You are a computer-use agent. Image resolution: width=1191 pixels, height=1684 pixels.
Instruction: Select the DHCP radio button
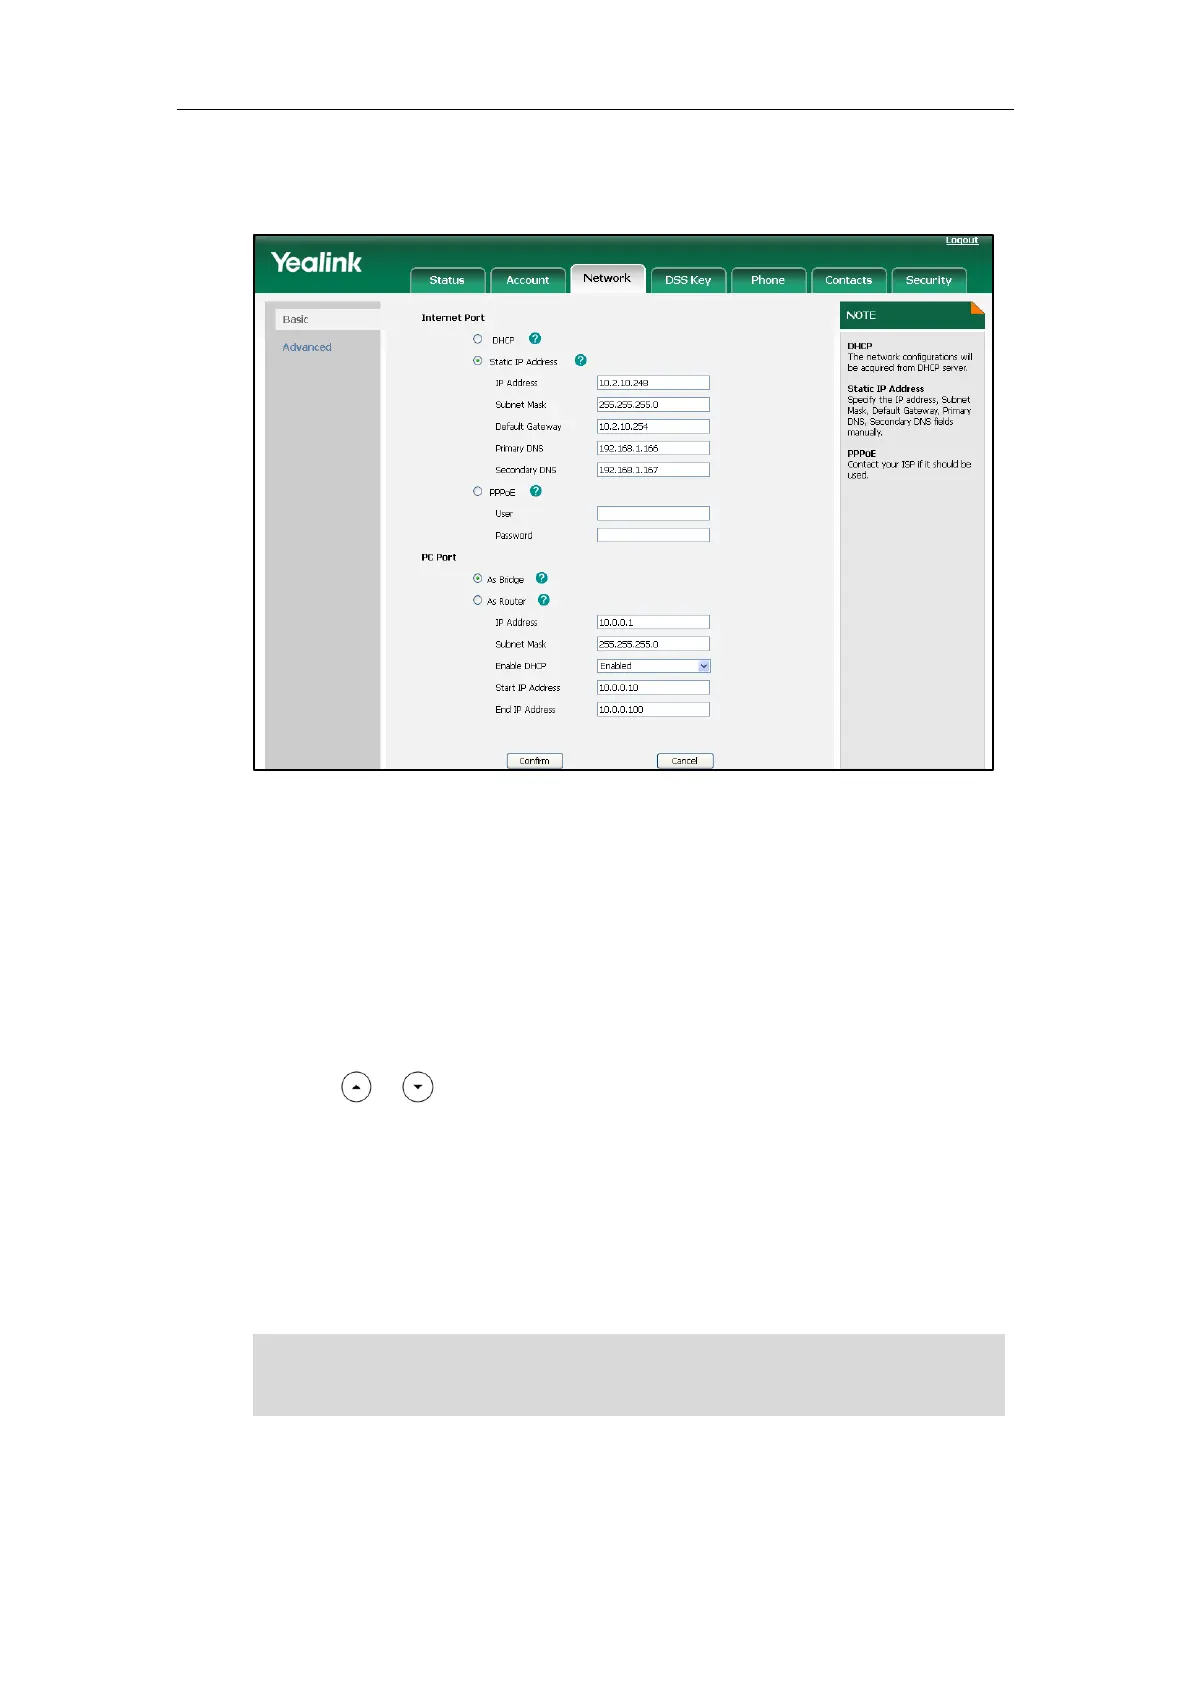(478, 339)
